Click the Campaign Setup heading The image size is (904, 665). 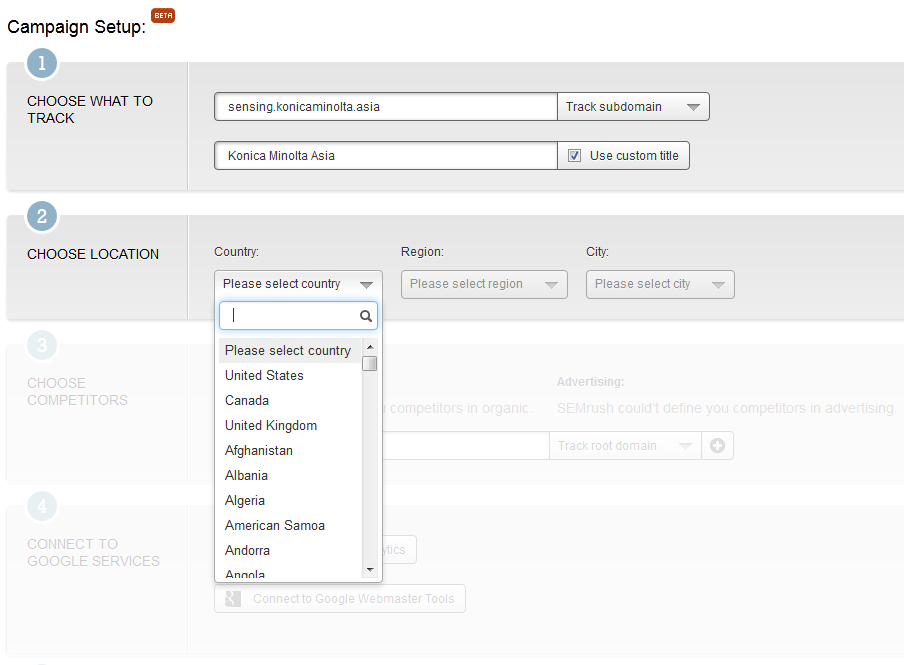(x=76, y=27)
